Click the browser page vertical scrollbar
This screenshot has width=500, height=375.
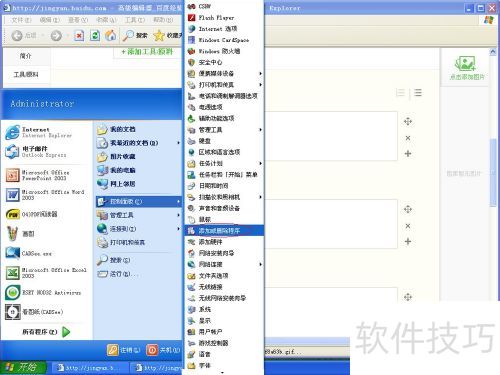tap(493, 173)
